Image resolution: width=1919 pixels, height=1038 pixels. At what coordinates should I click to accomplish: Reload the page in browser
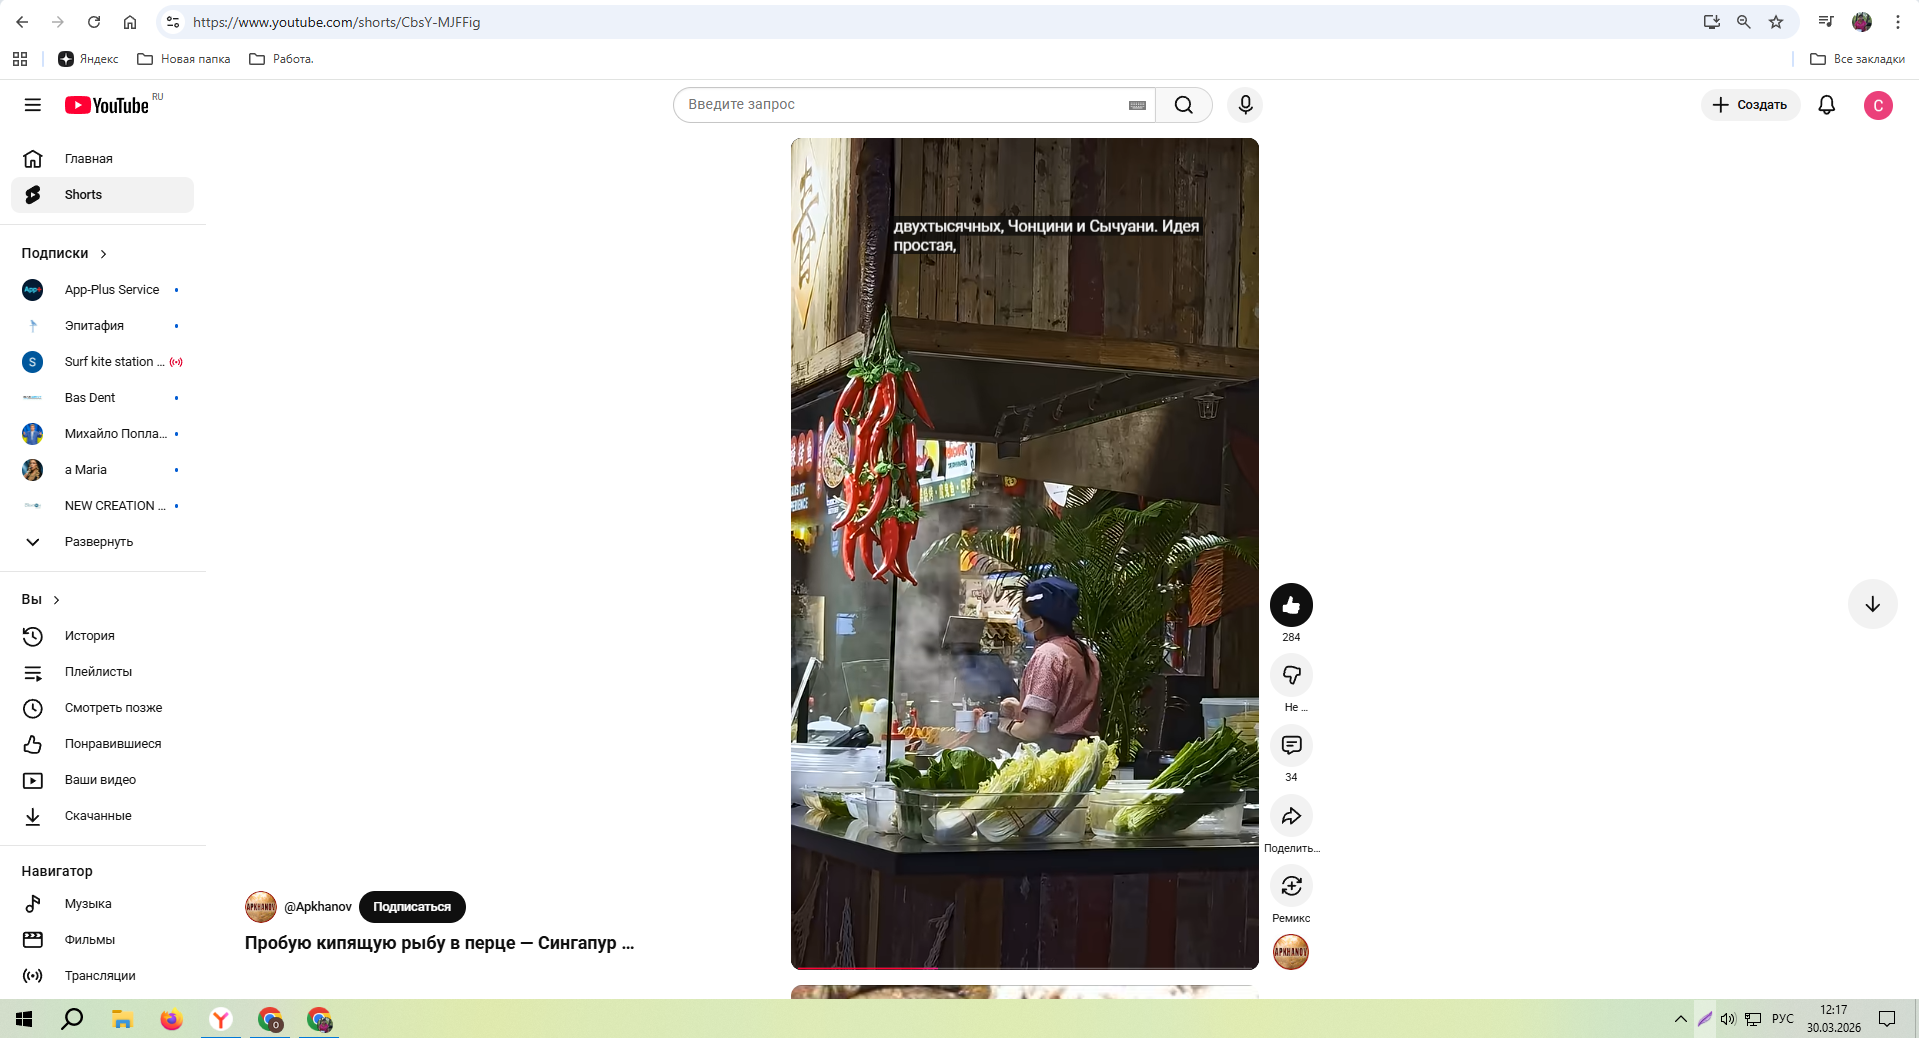[x=94, y=22]
